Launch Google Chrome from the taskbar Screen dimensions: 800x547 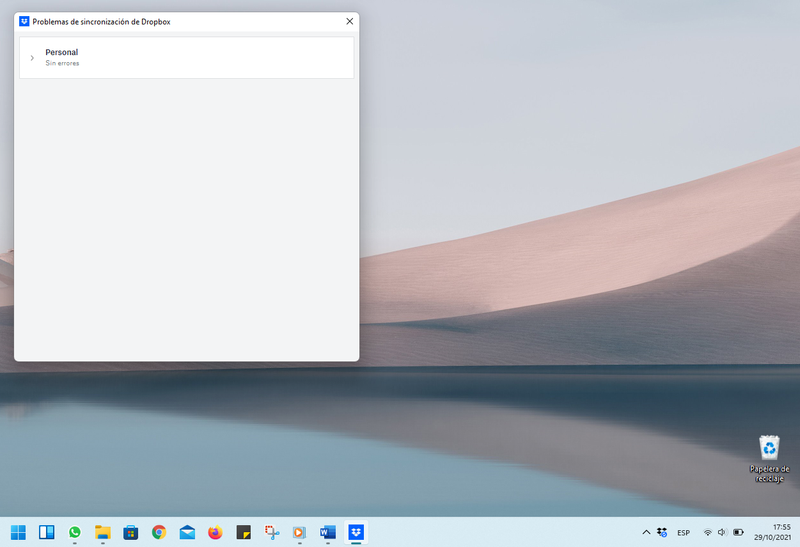[x=158, y=532]
